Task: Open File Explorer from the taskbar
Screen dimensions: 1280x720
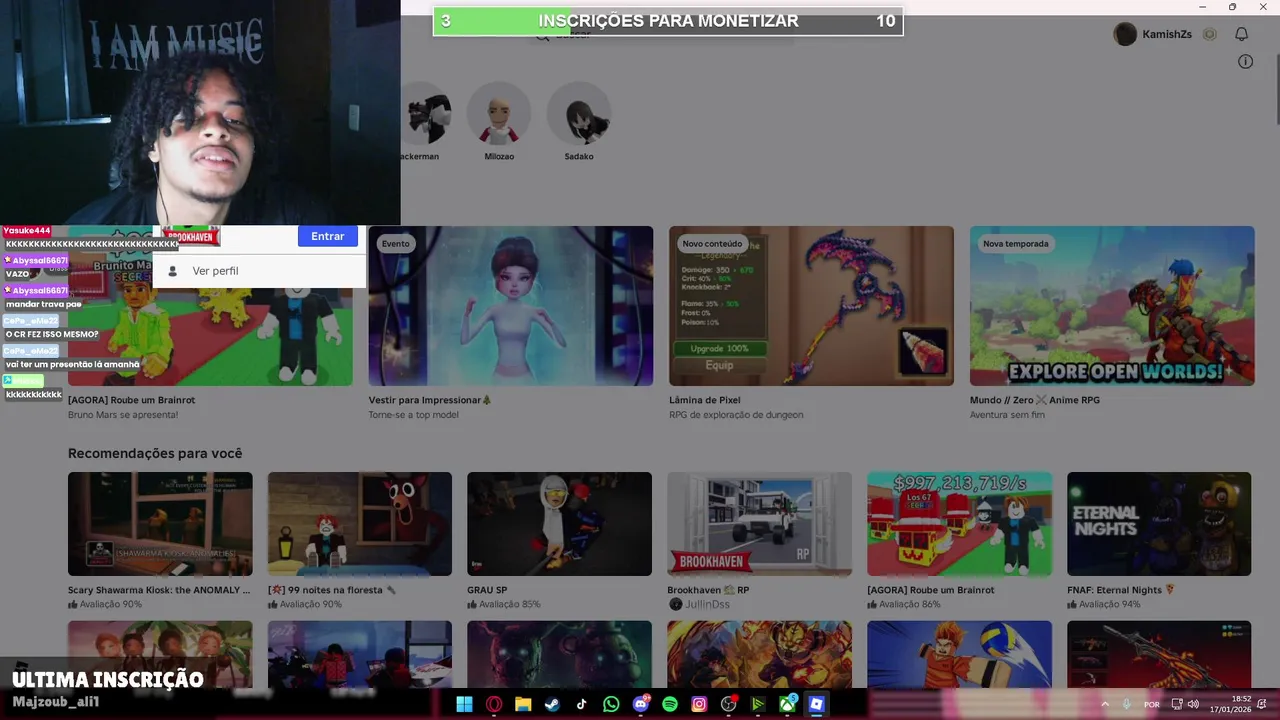Action: (523, 704)
